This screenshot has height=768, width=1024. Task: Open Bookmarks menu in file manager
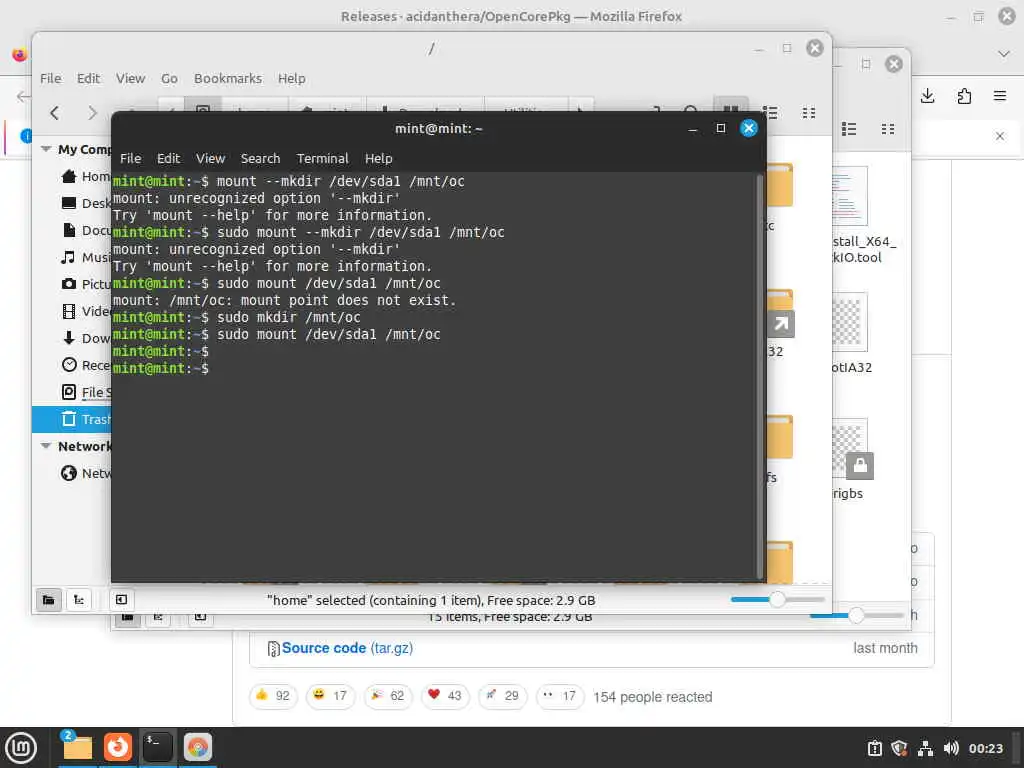228,78
